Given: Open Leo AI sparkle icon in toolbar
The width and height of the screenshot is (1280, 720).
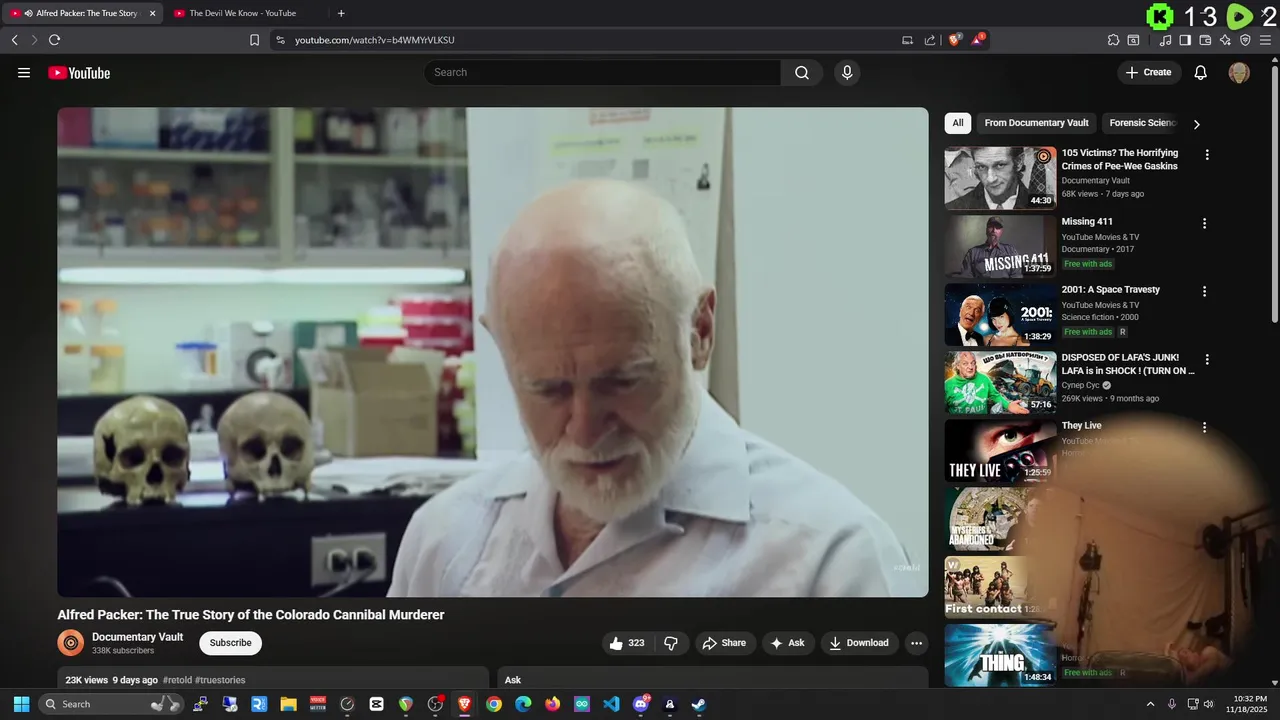Looking at the screenshot, I should (x=1225, y=40).
